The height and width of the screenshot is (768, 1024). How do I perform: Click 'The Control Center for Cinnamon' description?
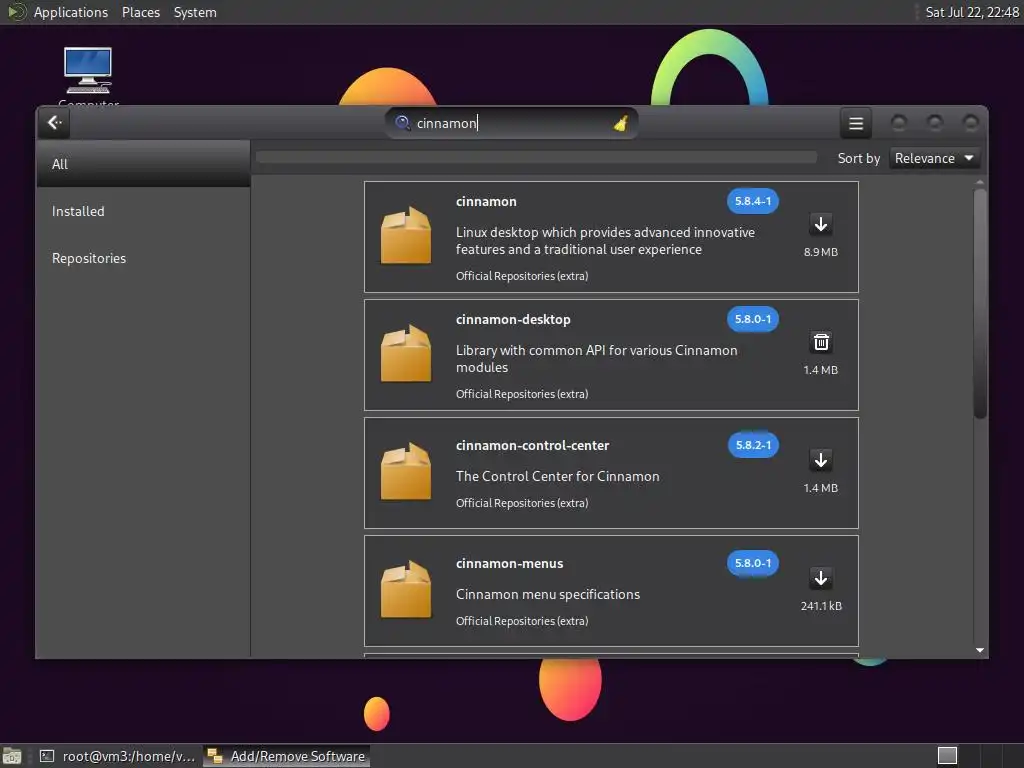click(x=557, y=476)
